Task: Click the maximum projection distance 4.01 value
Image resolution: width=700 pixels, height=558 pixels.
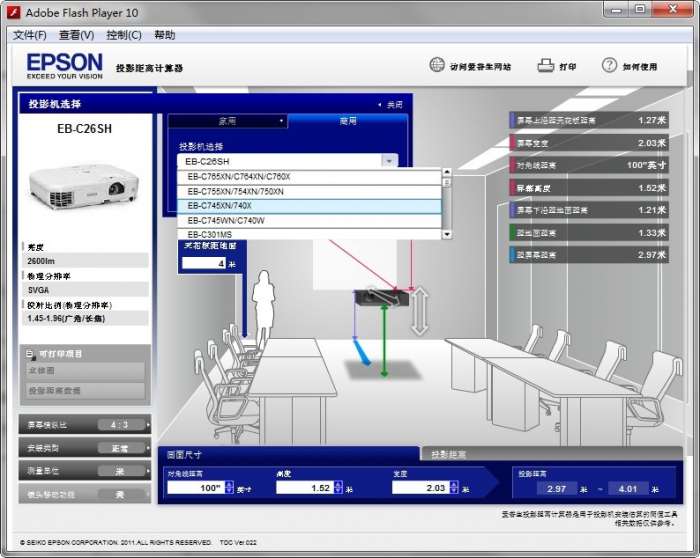Action: pyautogui.click(x=628, y=489)
